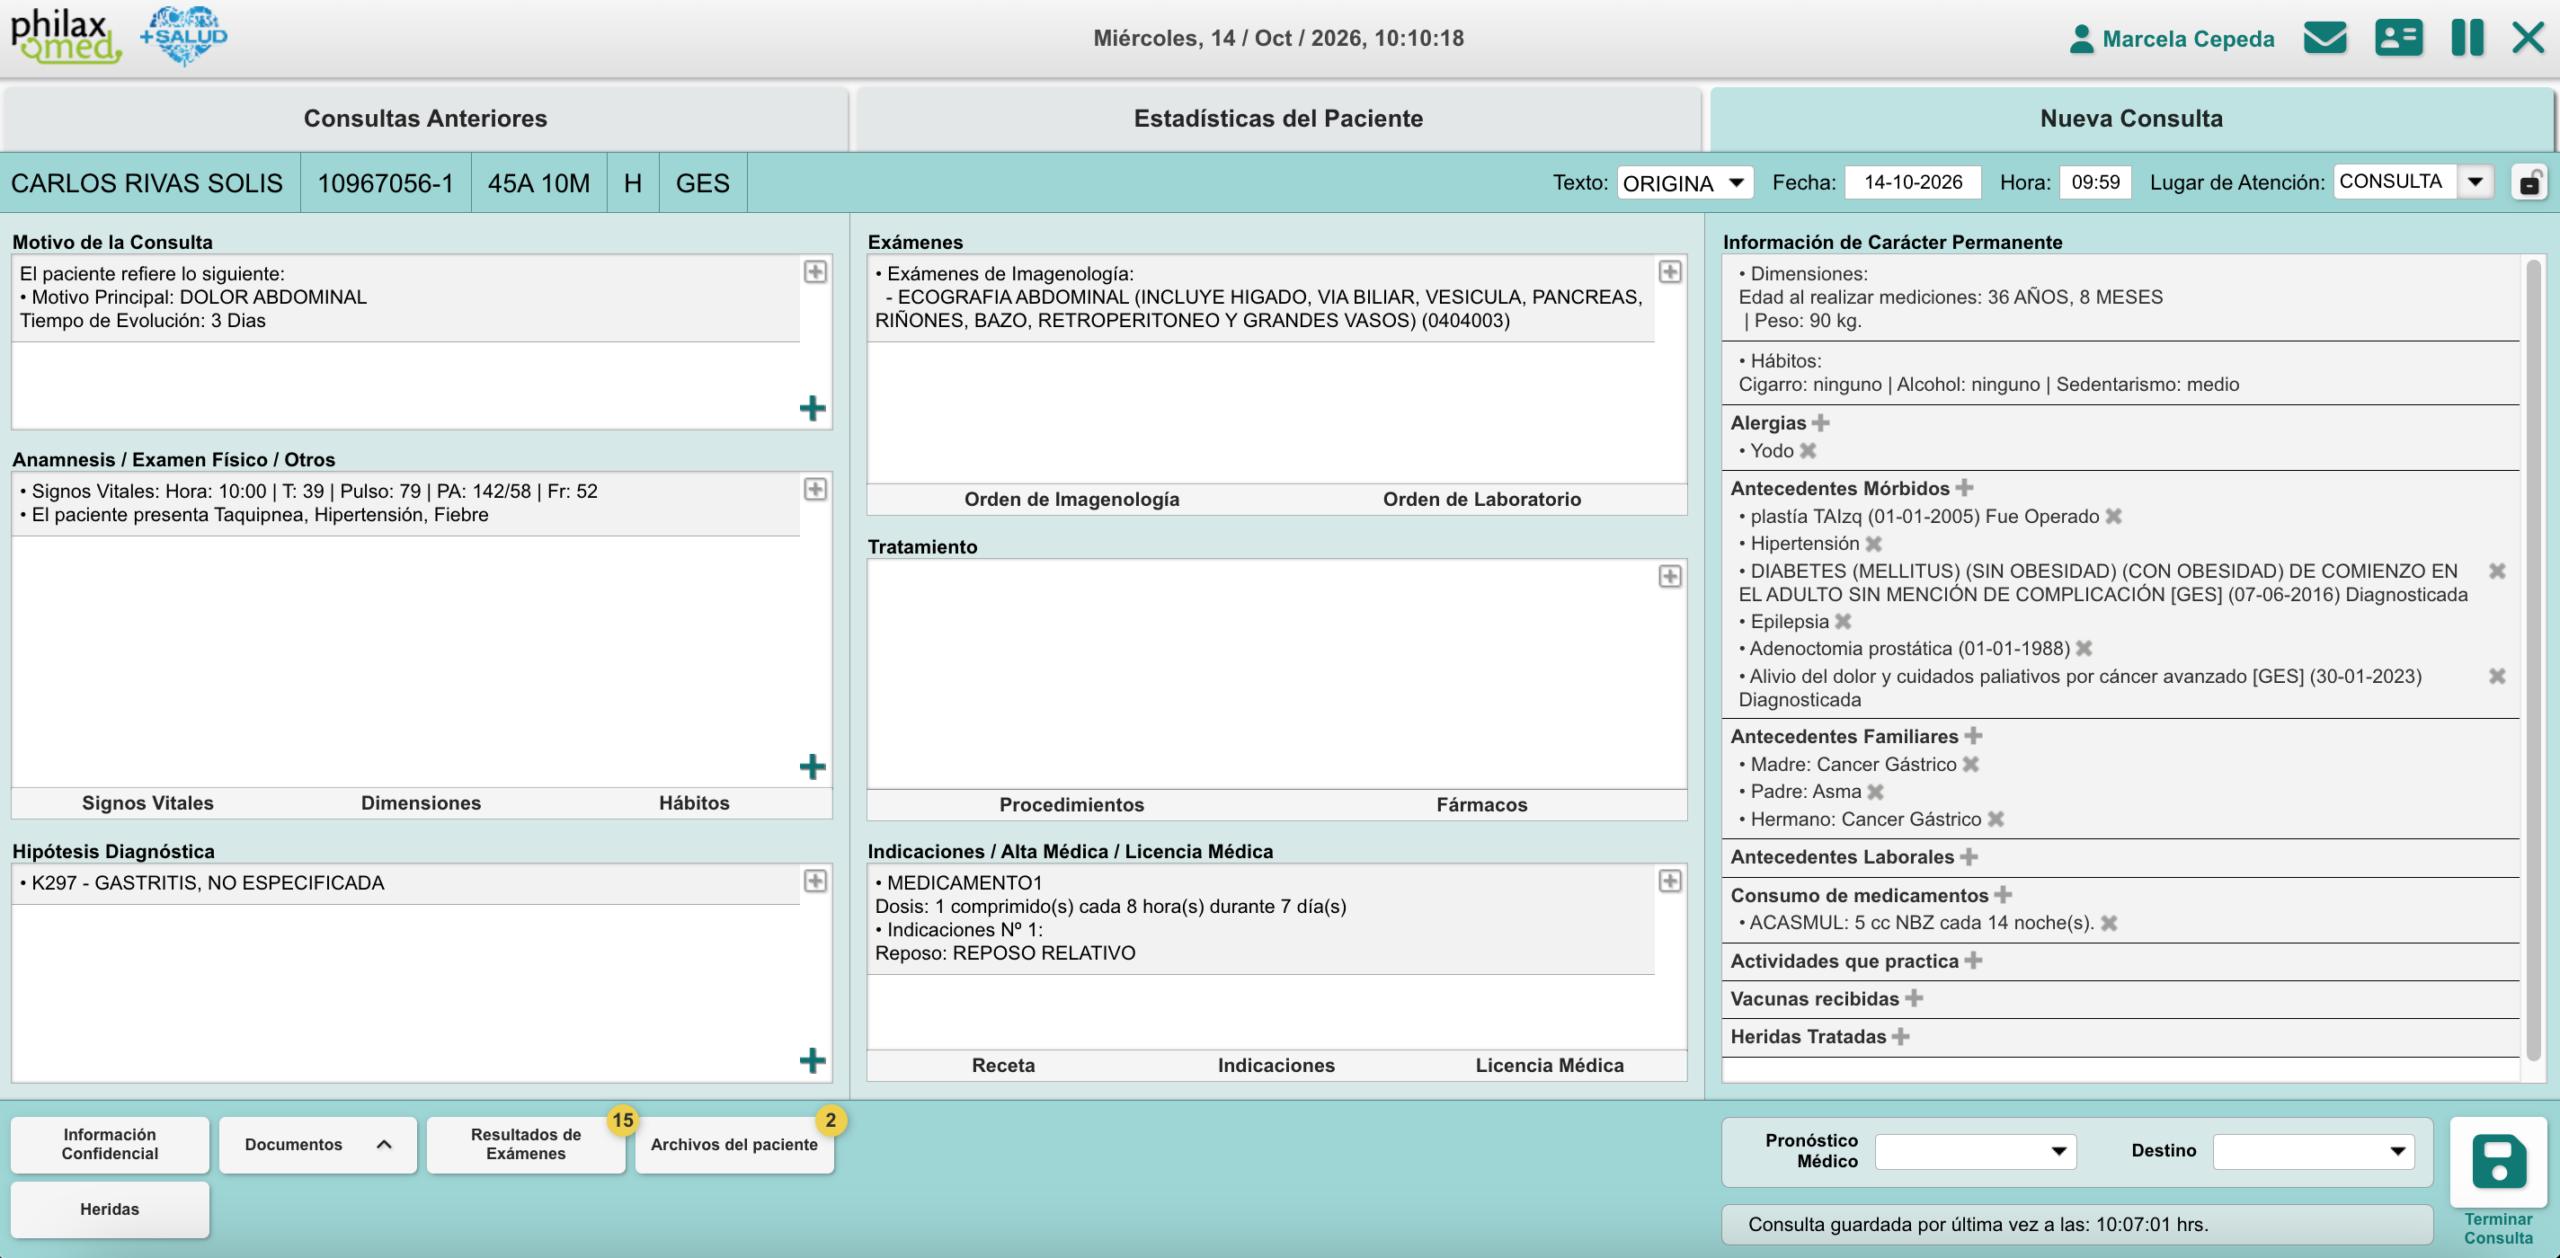The image size is (2560, 1258).
Task: Open the Estadísticas del Paciente tab
Action: 1278,119
